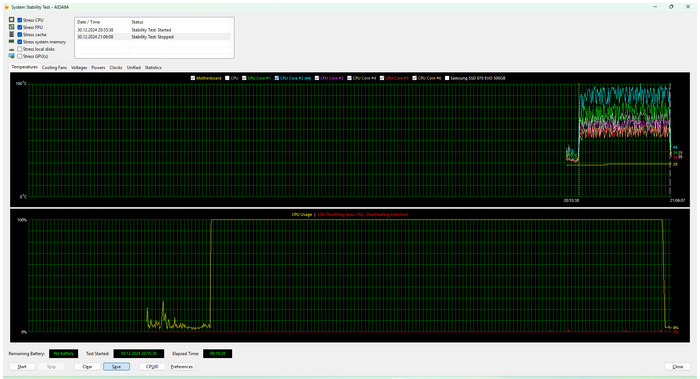Click the cache icon beside Stress cache

[x=12, y=34]
